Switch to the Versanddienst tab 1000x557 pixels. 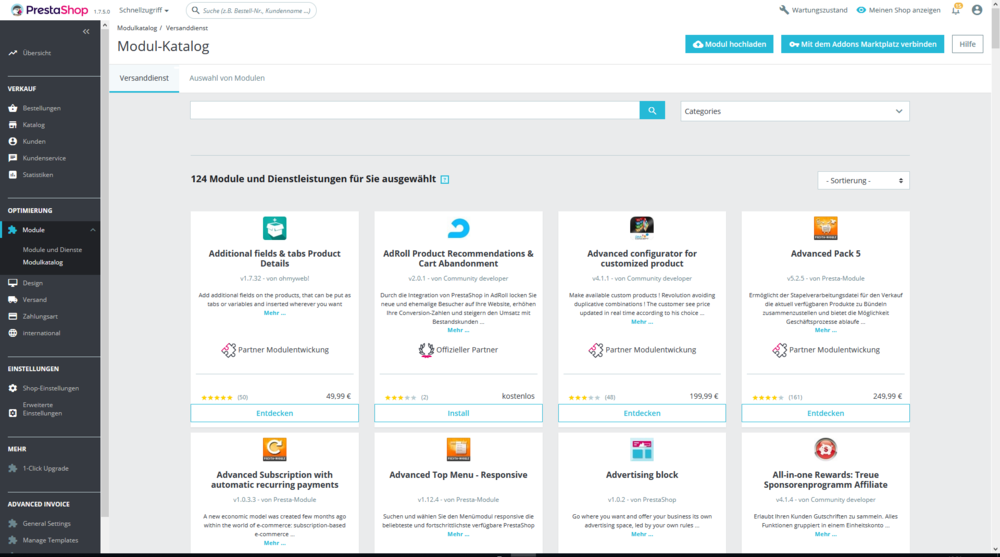[144, 78]
